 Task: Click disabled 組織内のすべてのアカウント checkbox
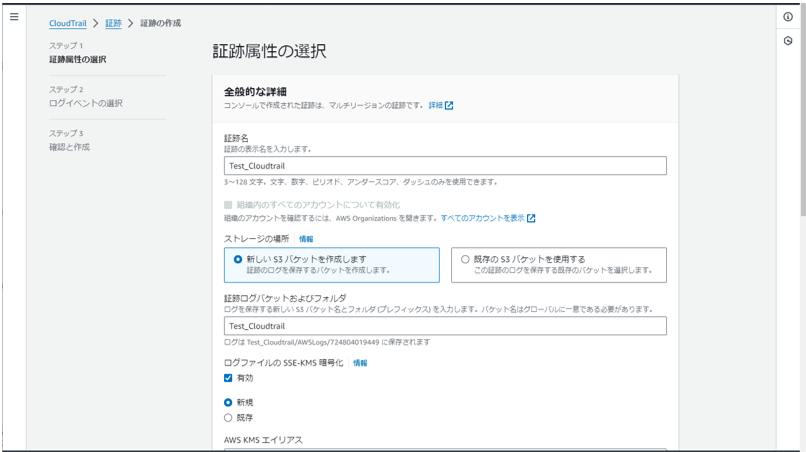coord(228,205)
